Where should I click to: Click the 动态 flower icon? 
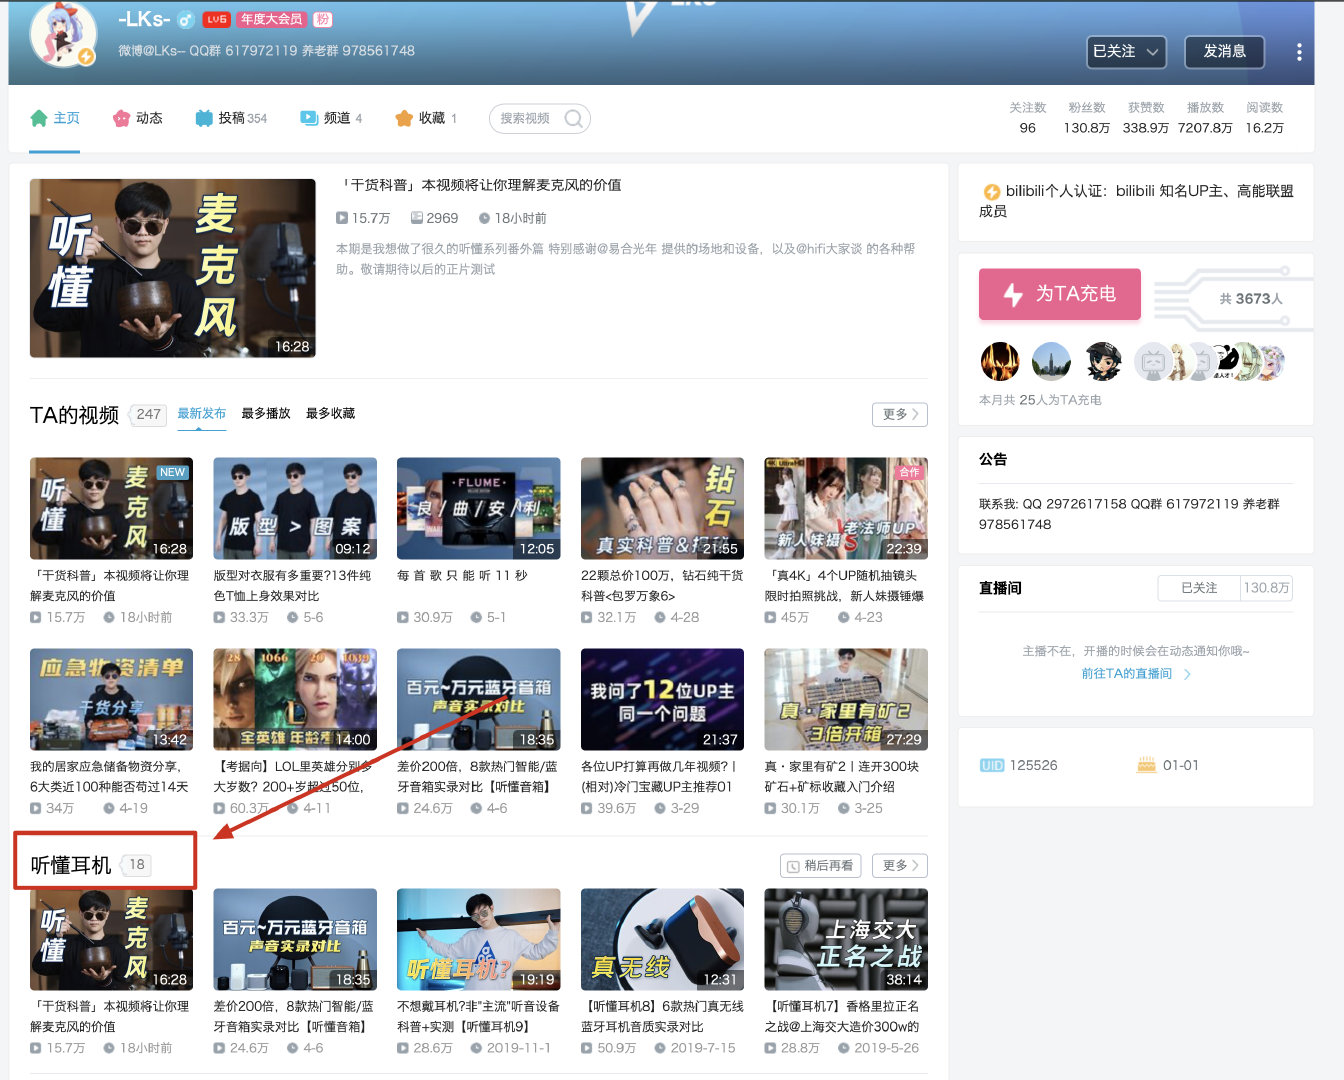[x=122, y=118]
